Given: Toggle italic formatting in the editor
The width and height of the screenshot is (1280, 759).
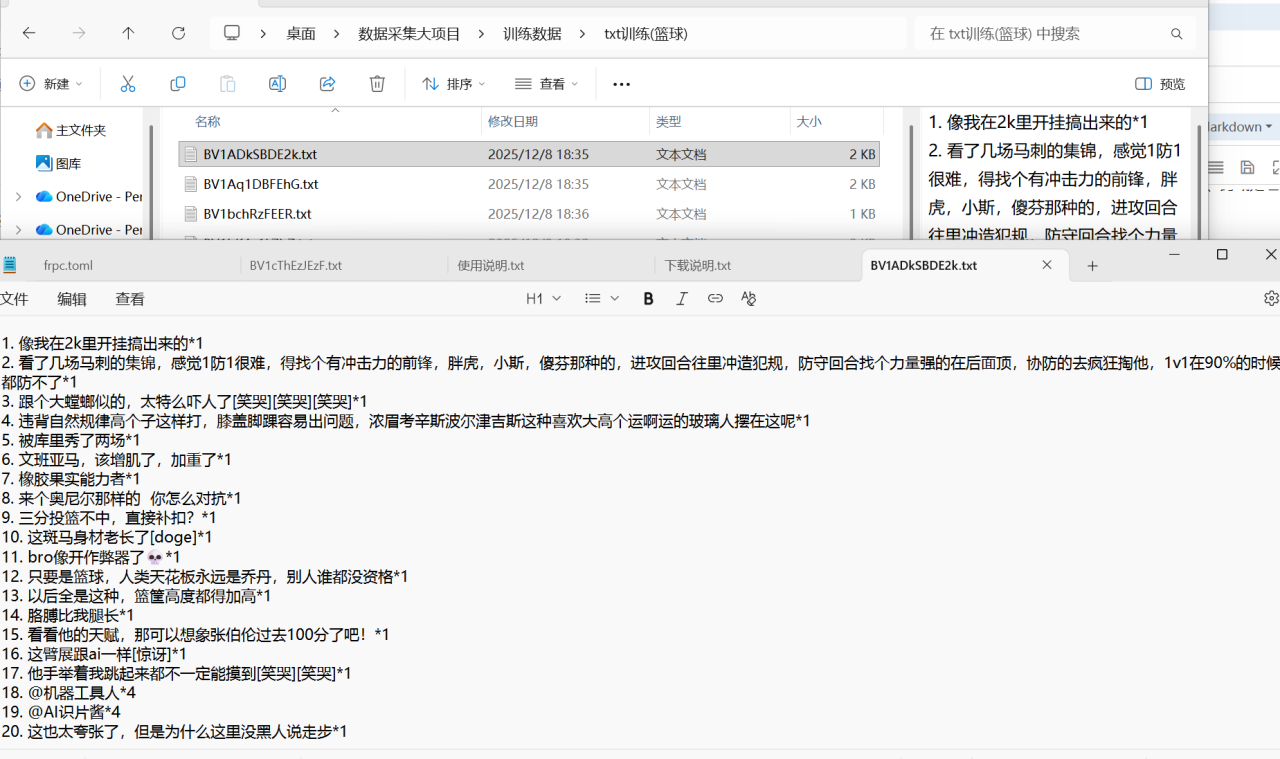Looking at the screenshot, I should tap(681, 297).
